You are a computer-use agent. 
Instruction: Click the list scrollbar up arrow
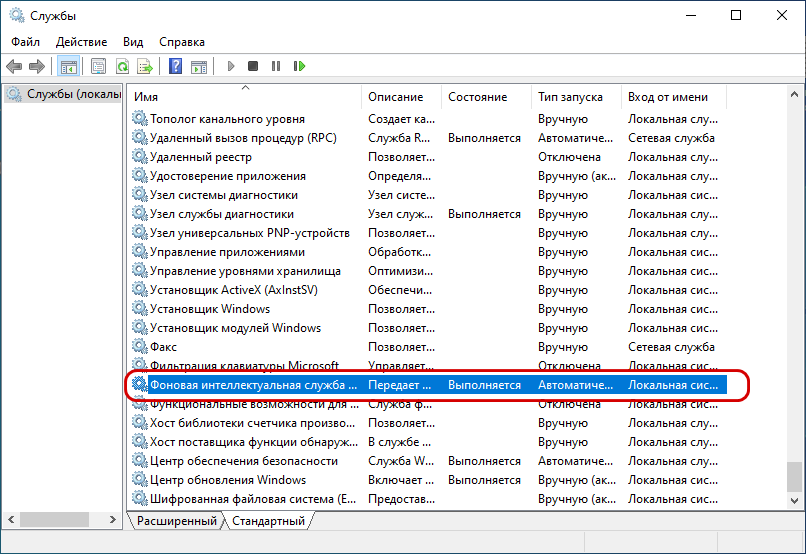[794, 94]
